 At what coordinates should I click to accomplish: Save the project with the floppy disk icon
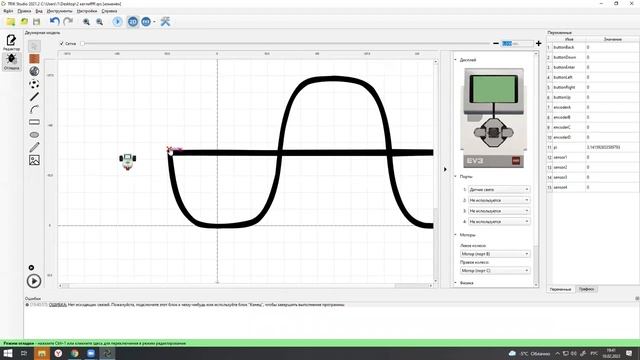37,22
